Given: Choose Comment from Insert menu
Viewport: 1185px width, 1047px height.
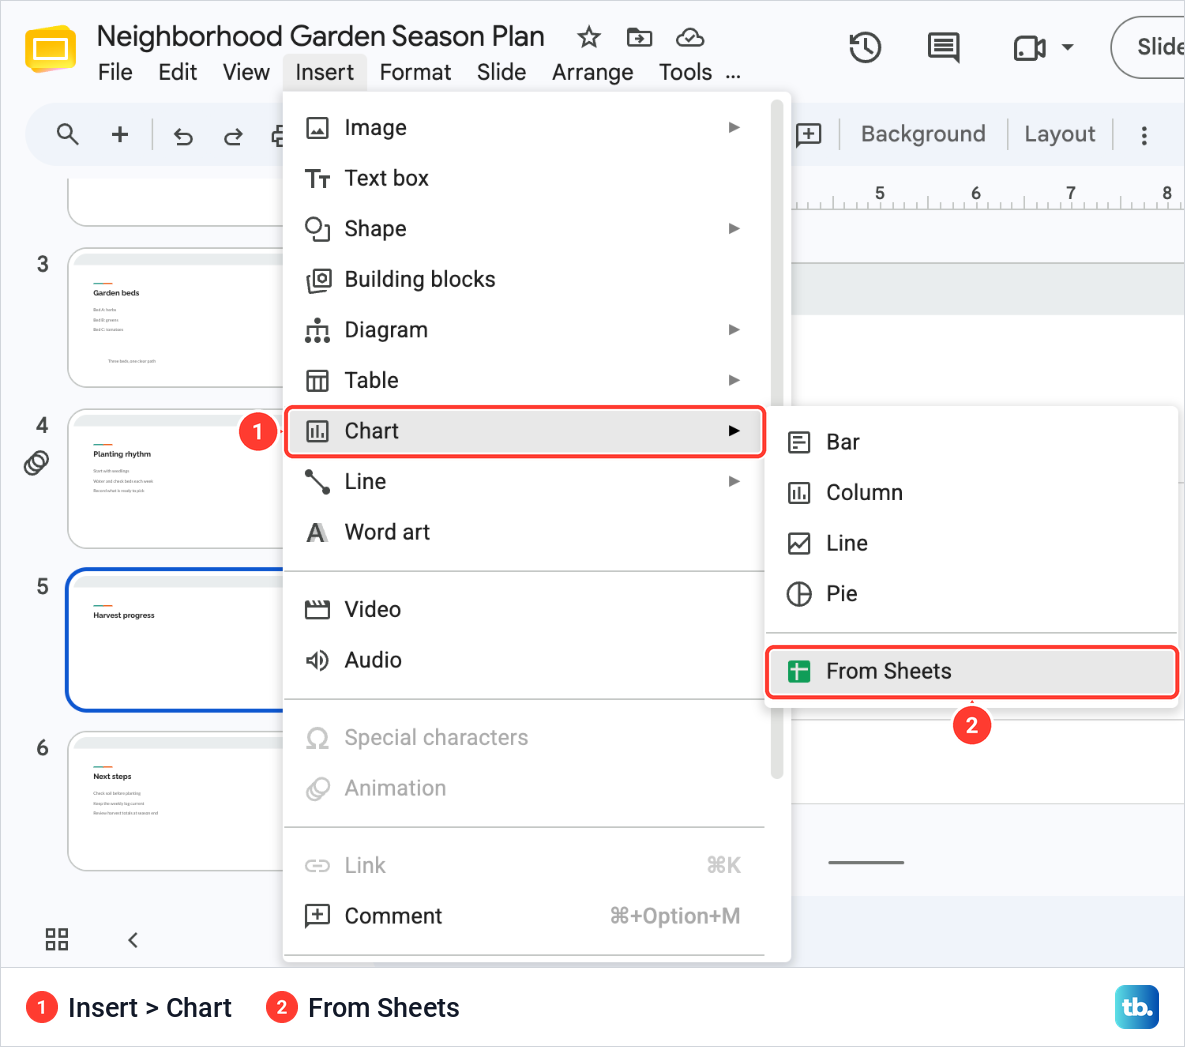Looking at the screenshot, I should point(524,916).
